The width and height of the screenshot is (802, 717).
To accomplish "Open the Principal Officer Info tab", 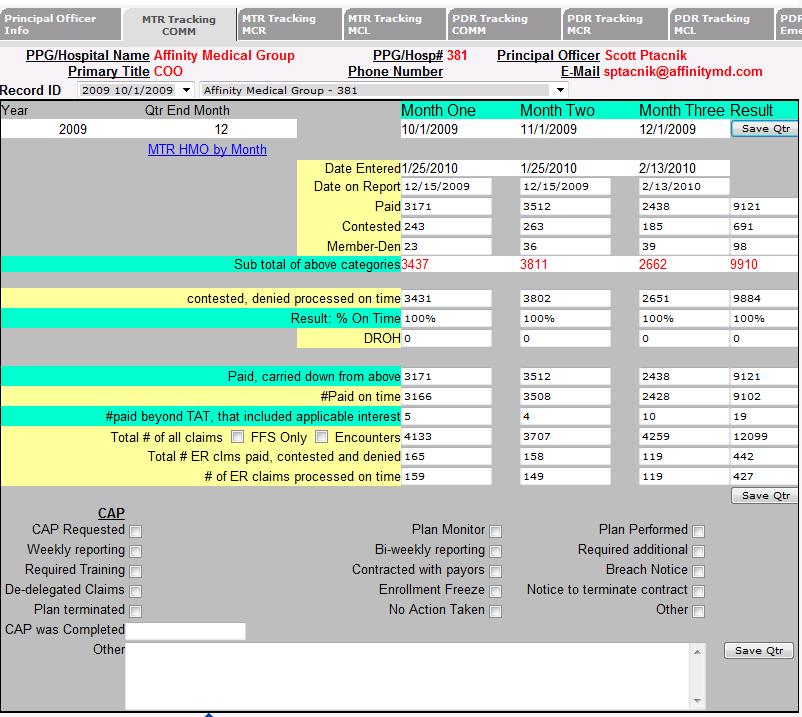I will (60, 24).
